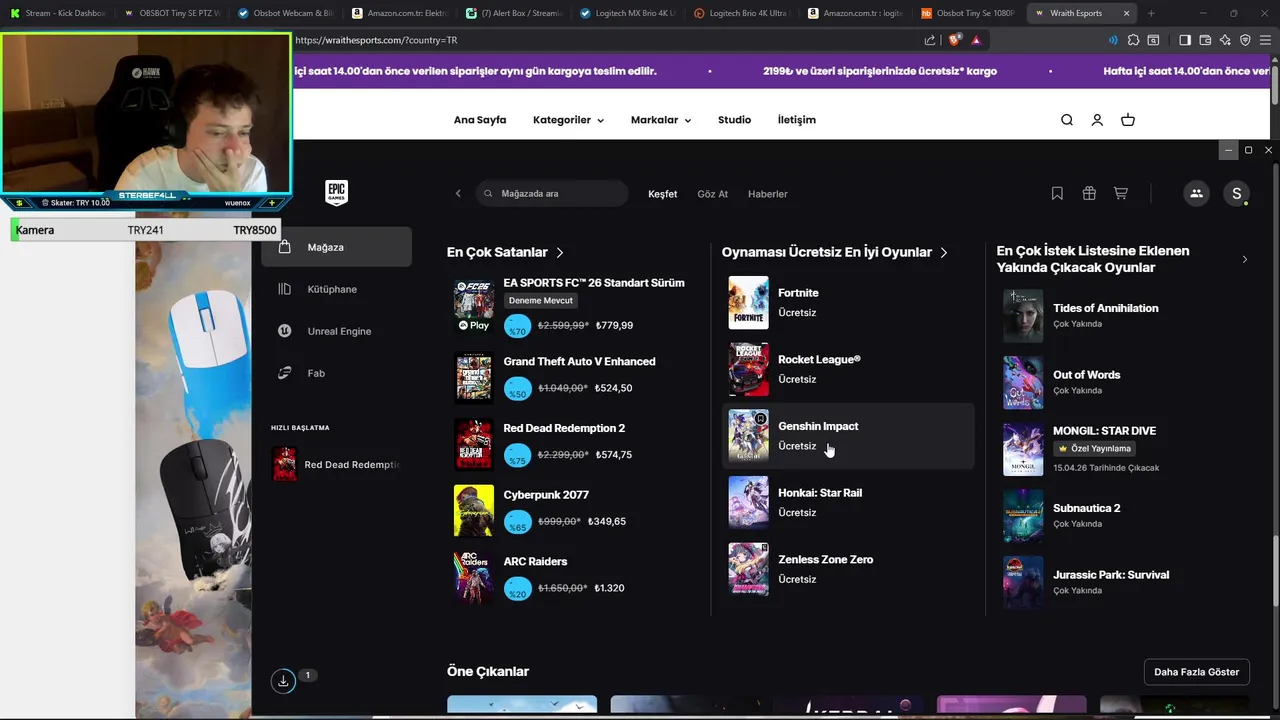The image size is (1280, 720).
Task: Open the Wraith Esports account icon
Action: (1097, 120)
